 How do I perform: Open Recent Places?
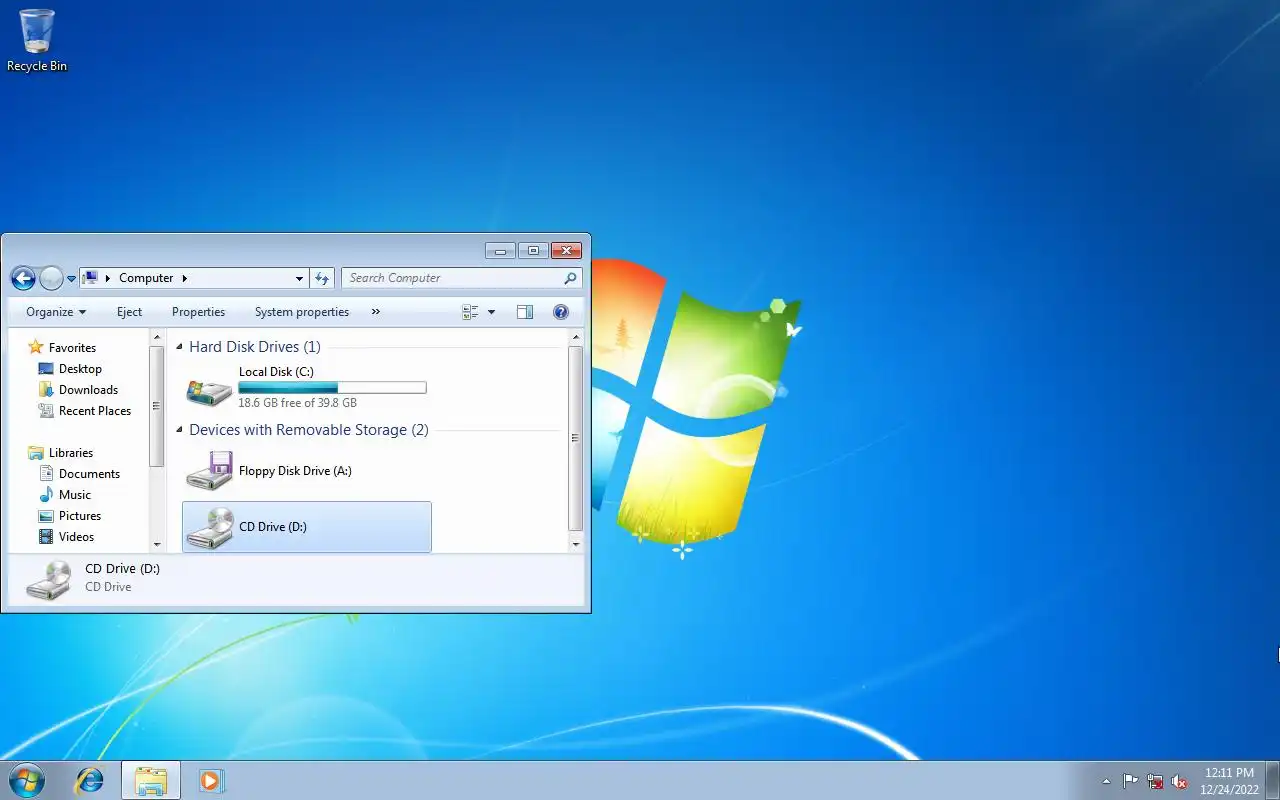tap(95, 411)
